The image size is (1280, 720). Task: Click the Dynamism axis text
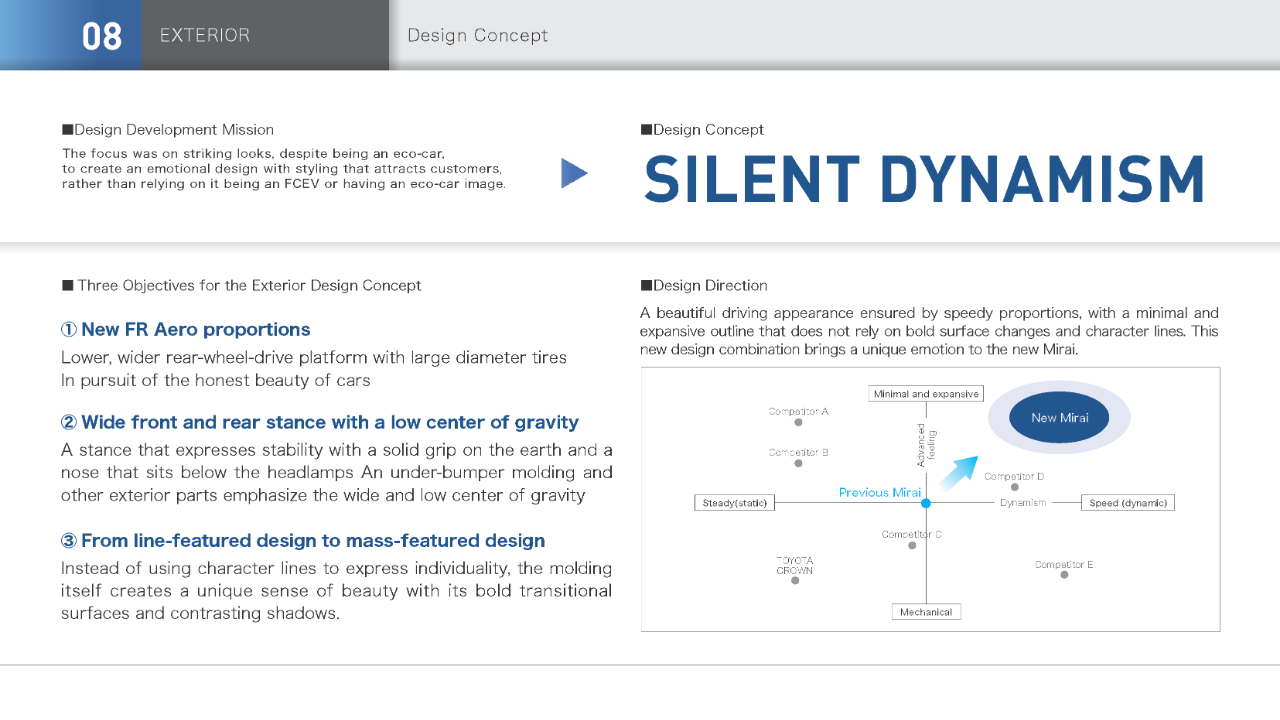point(1023,503)
